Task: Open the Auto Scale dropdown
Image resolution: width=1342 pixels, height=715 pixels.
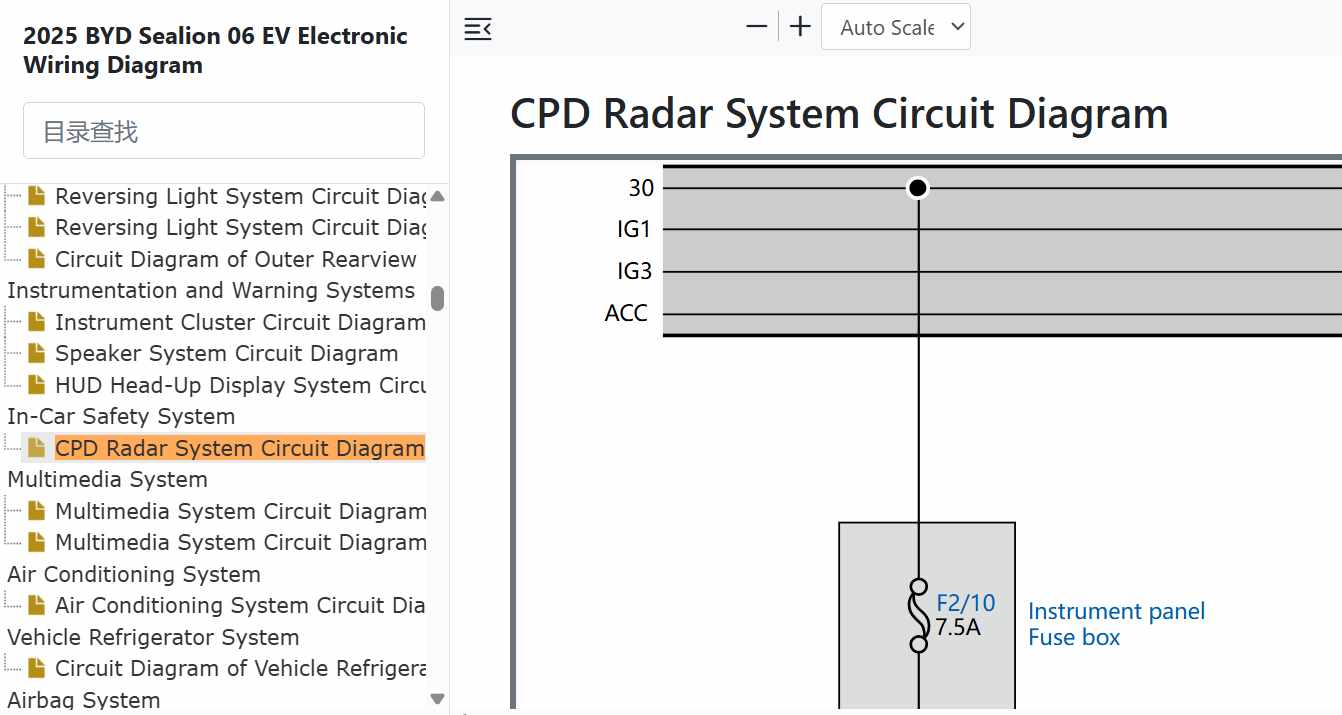Action: 896,27
